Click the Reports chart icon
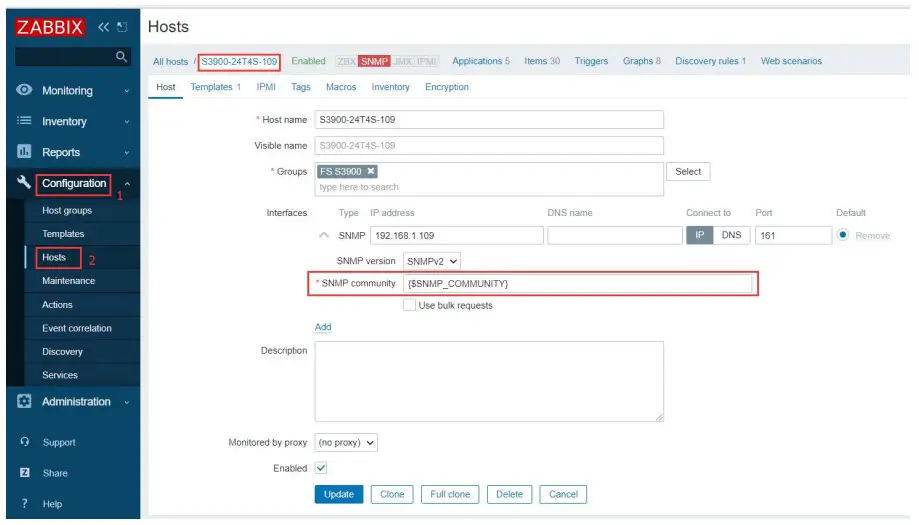Image resolution: width=919 pixels, height=525 pixels. [x=24, y=151]
